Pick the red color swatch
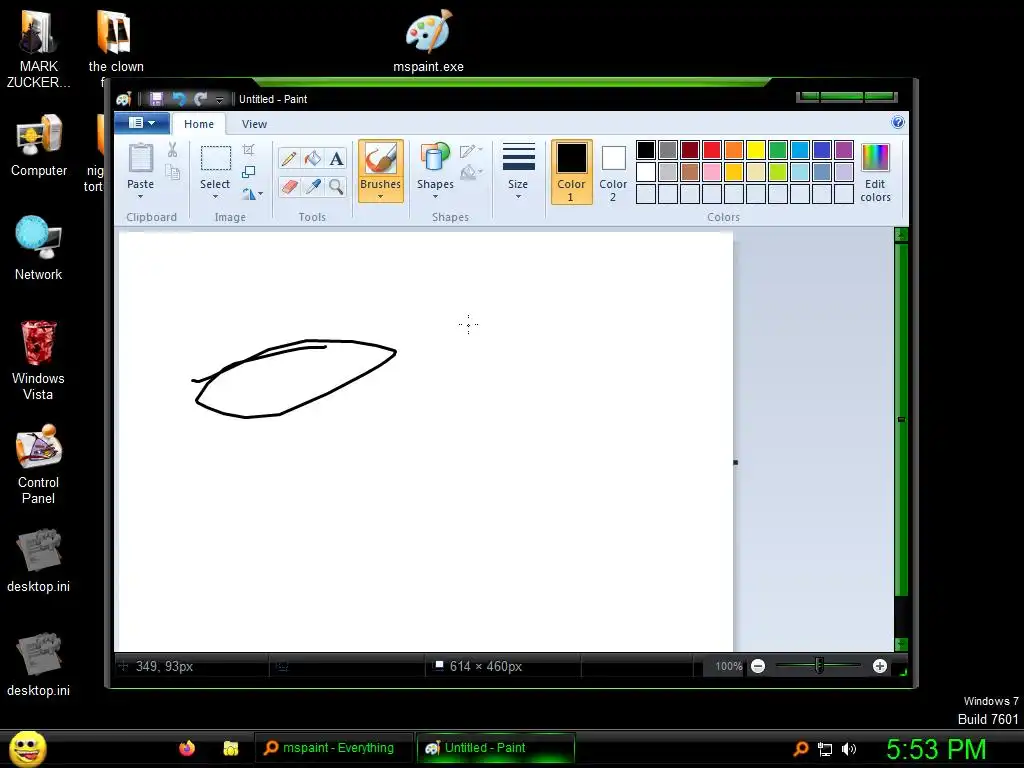Image resolution: width=1024 pixels, height=768 pixels. click(x=712, y=150)
